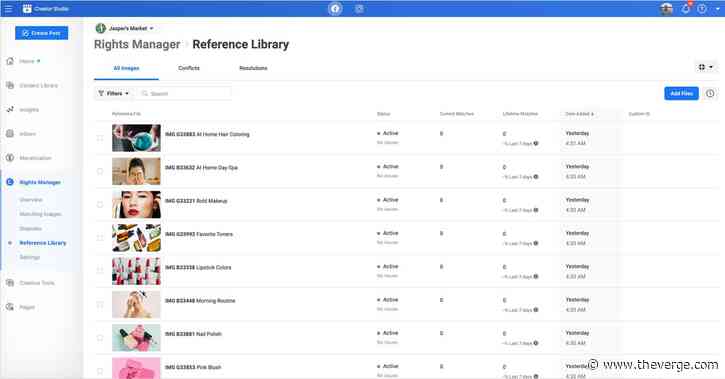Switch to the All Images tab
The image size is (725, 379).
126,68
